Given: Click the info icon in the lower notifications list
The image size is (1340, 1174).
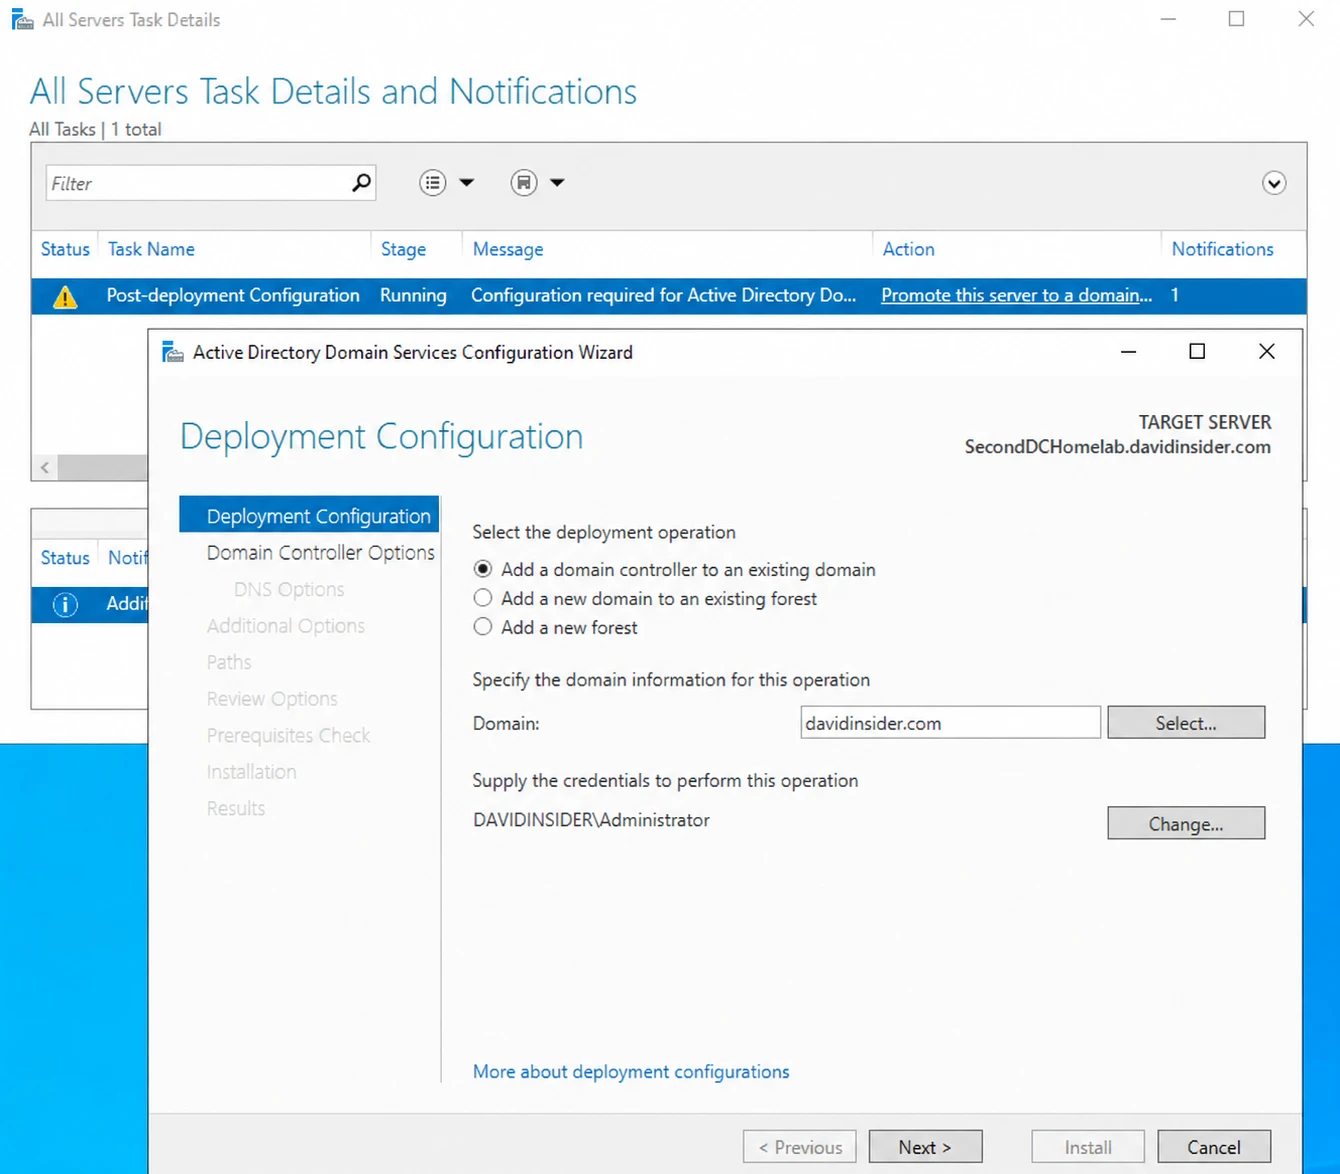Looking at the screenshot, I should point(65,604).
